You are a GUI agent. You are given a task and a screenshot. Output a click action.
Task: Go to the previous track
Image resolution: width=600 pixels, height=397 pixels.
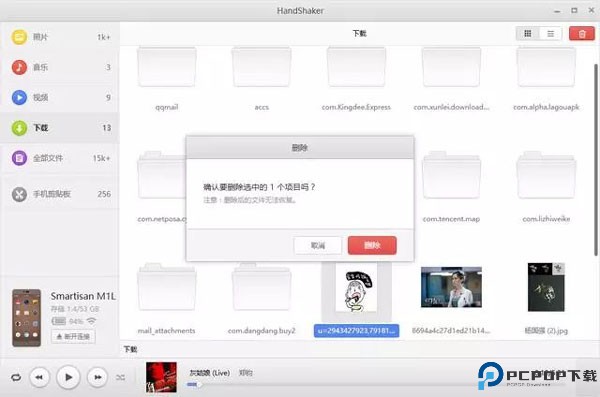[39, 377]
